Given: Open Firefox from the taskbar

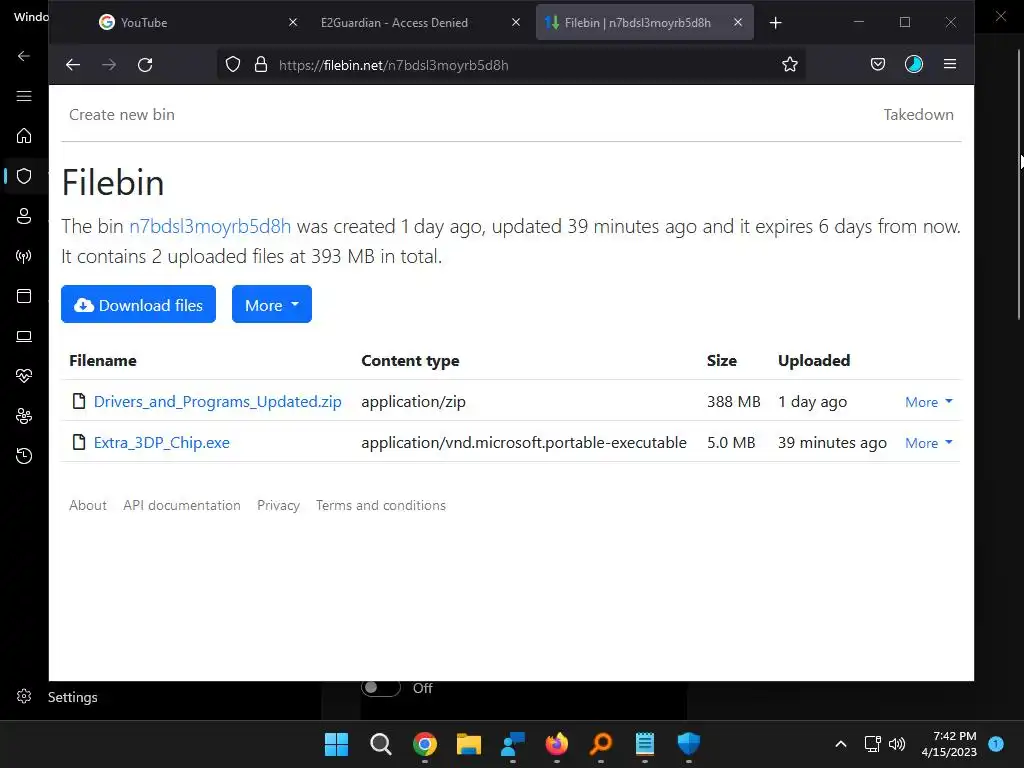Looking at the screenshot, I should point(556,744).
